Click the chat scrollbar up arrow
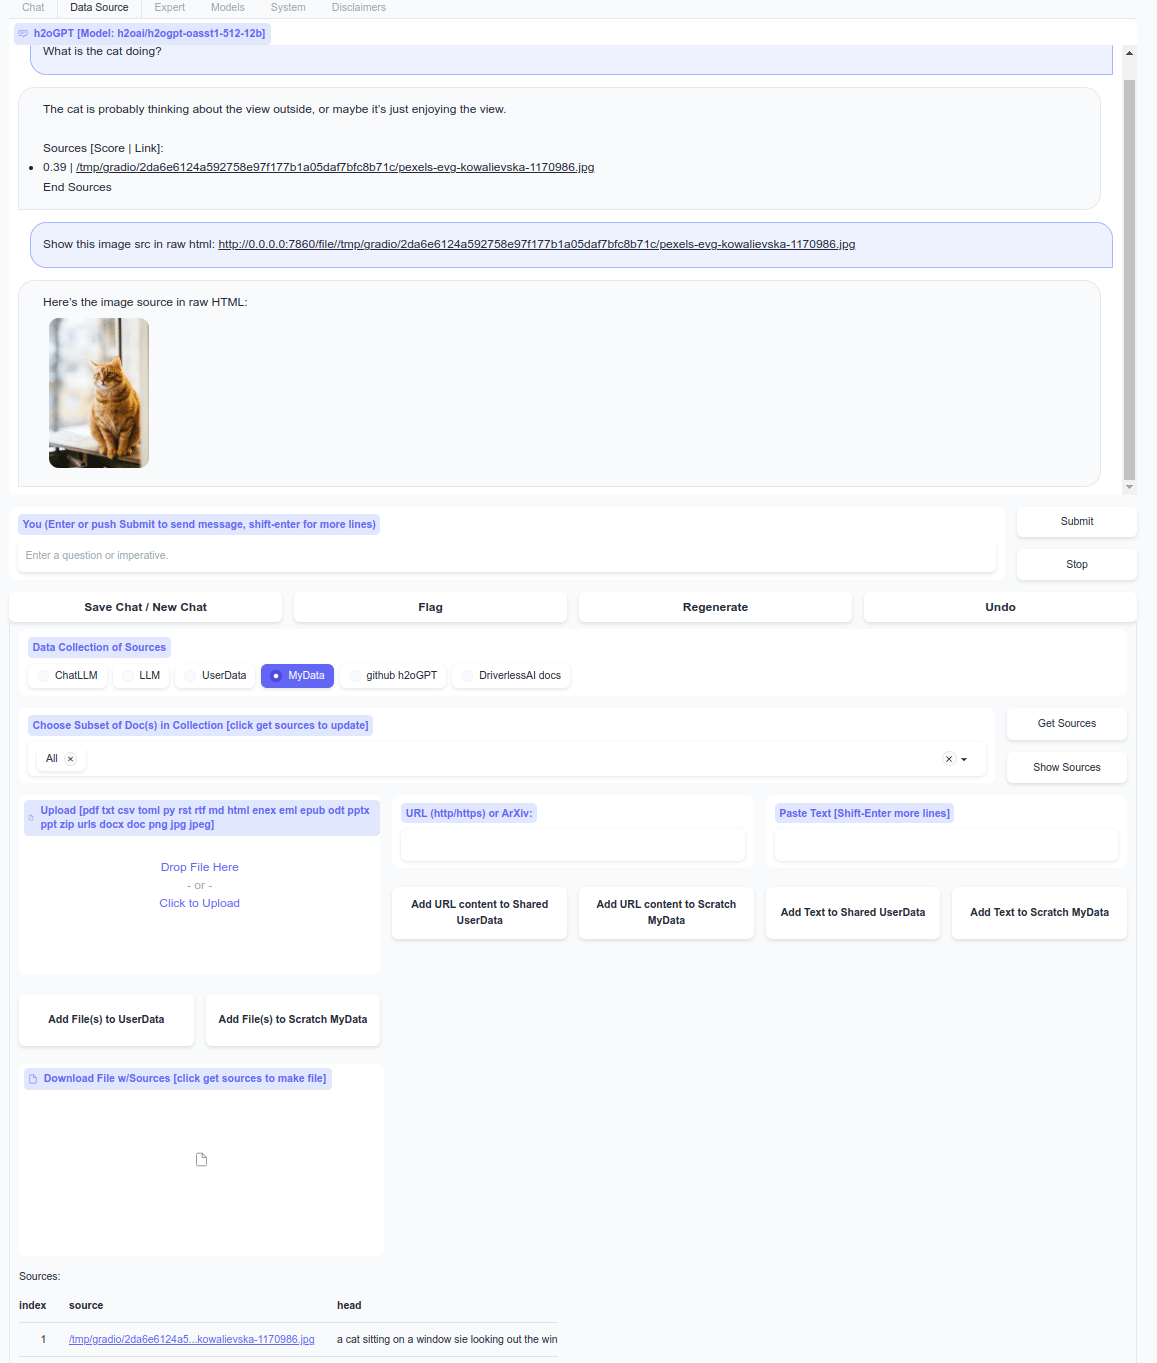 pos(1129,53)
